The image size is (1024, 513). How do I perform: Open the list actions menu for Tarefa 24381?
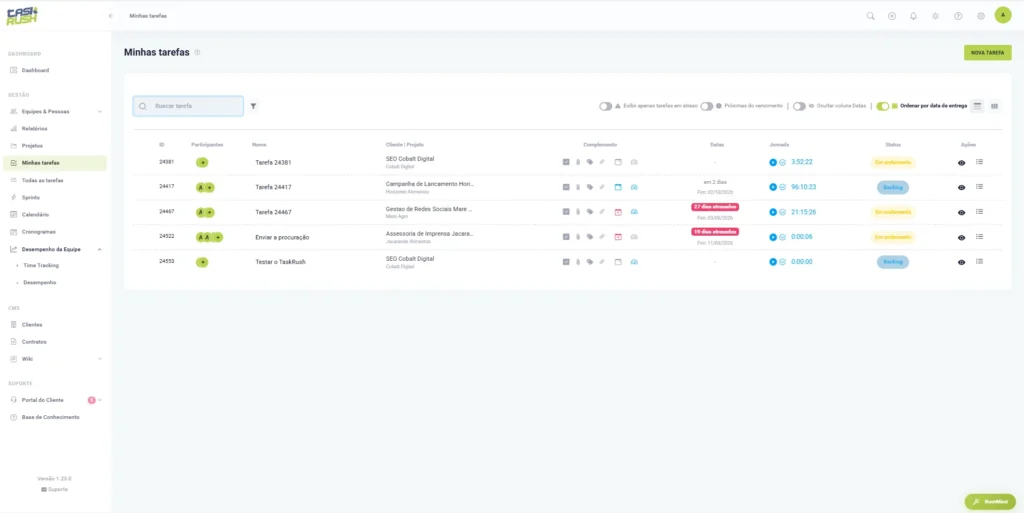(x=979, y=162)
